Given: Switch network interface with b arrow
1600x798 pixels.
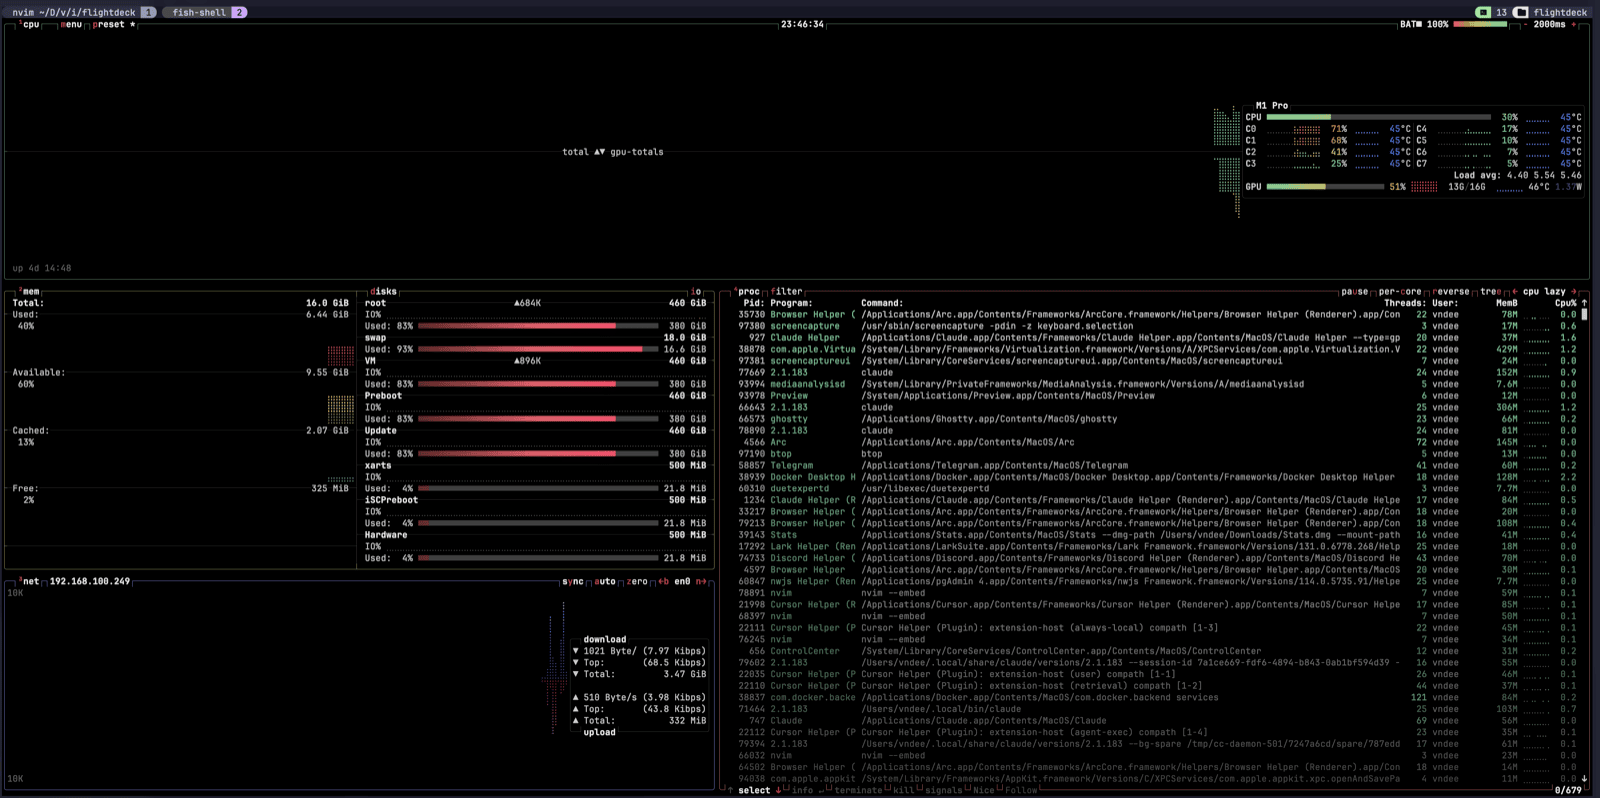Looking at the screenshot, I should (663, 581).
